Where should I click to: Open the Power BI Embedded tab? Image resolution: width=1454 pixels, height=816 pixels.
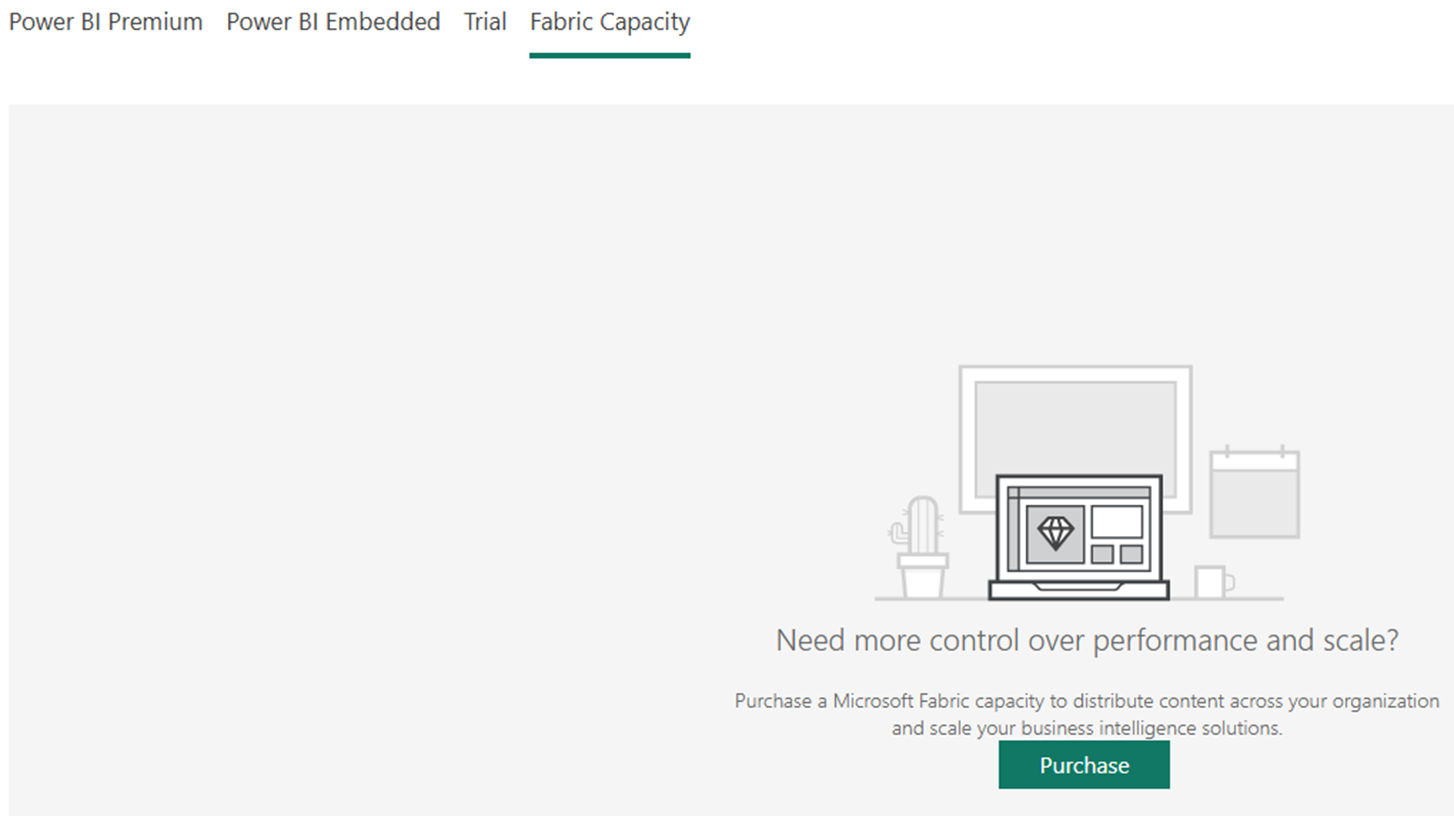pos(333,22)
